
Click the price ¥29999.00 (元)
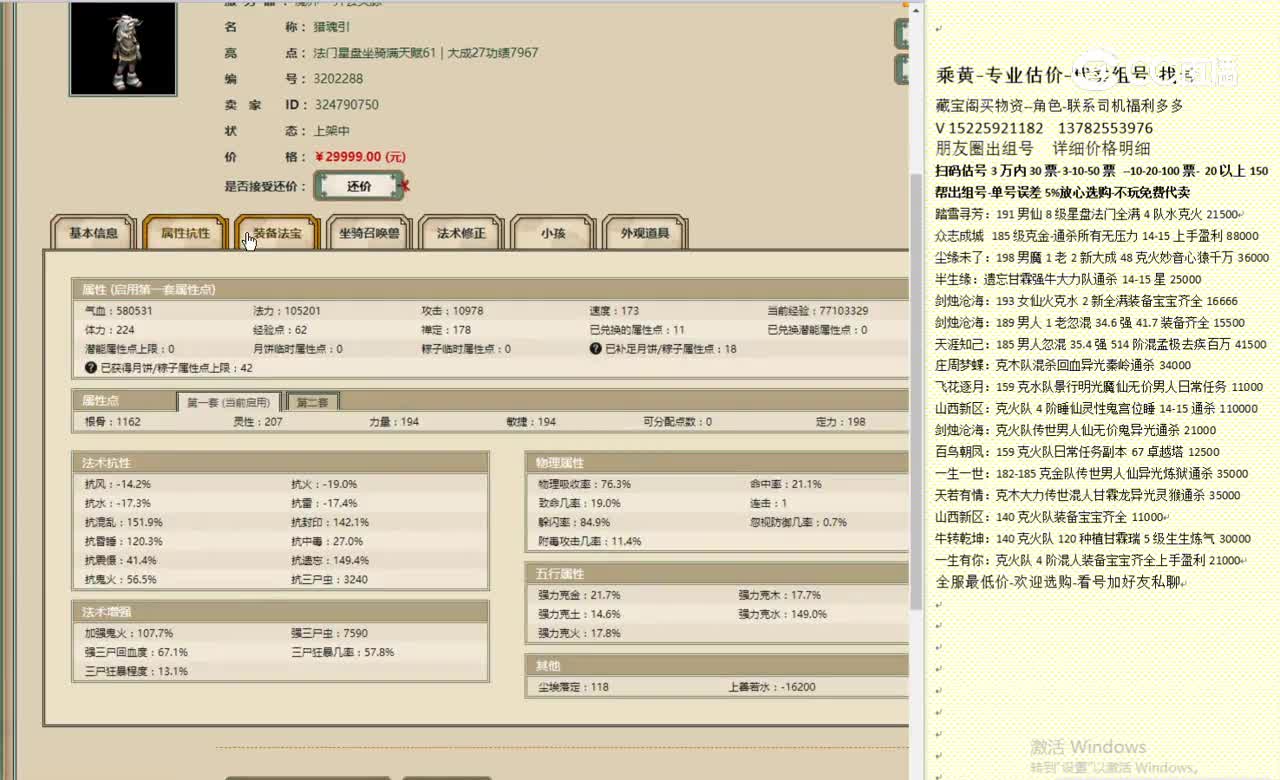tap(360, 156)
